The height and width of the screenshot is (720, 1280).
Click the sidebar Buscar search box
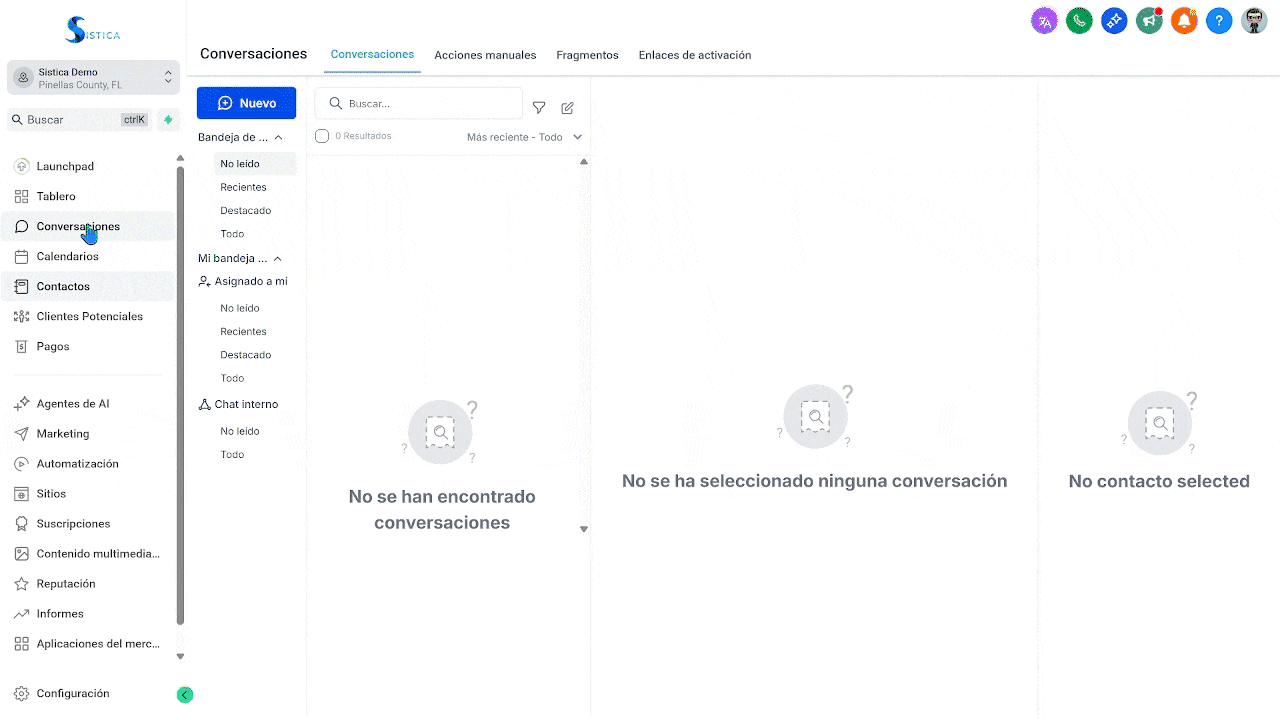tap(79, 120)
